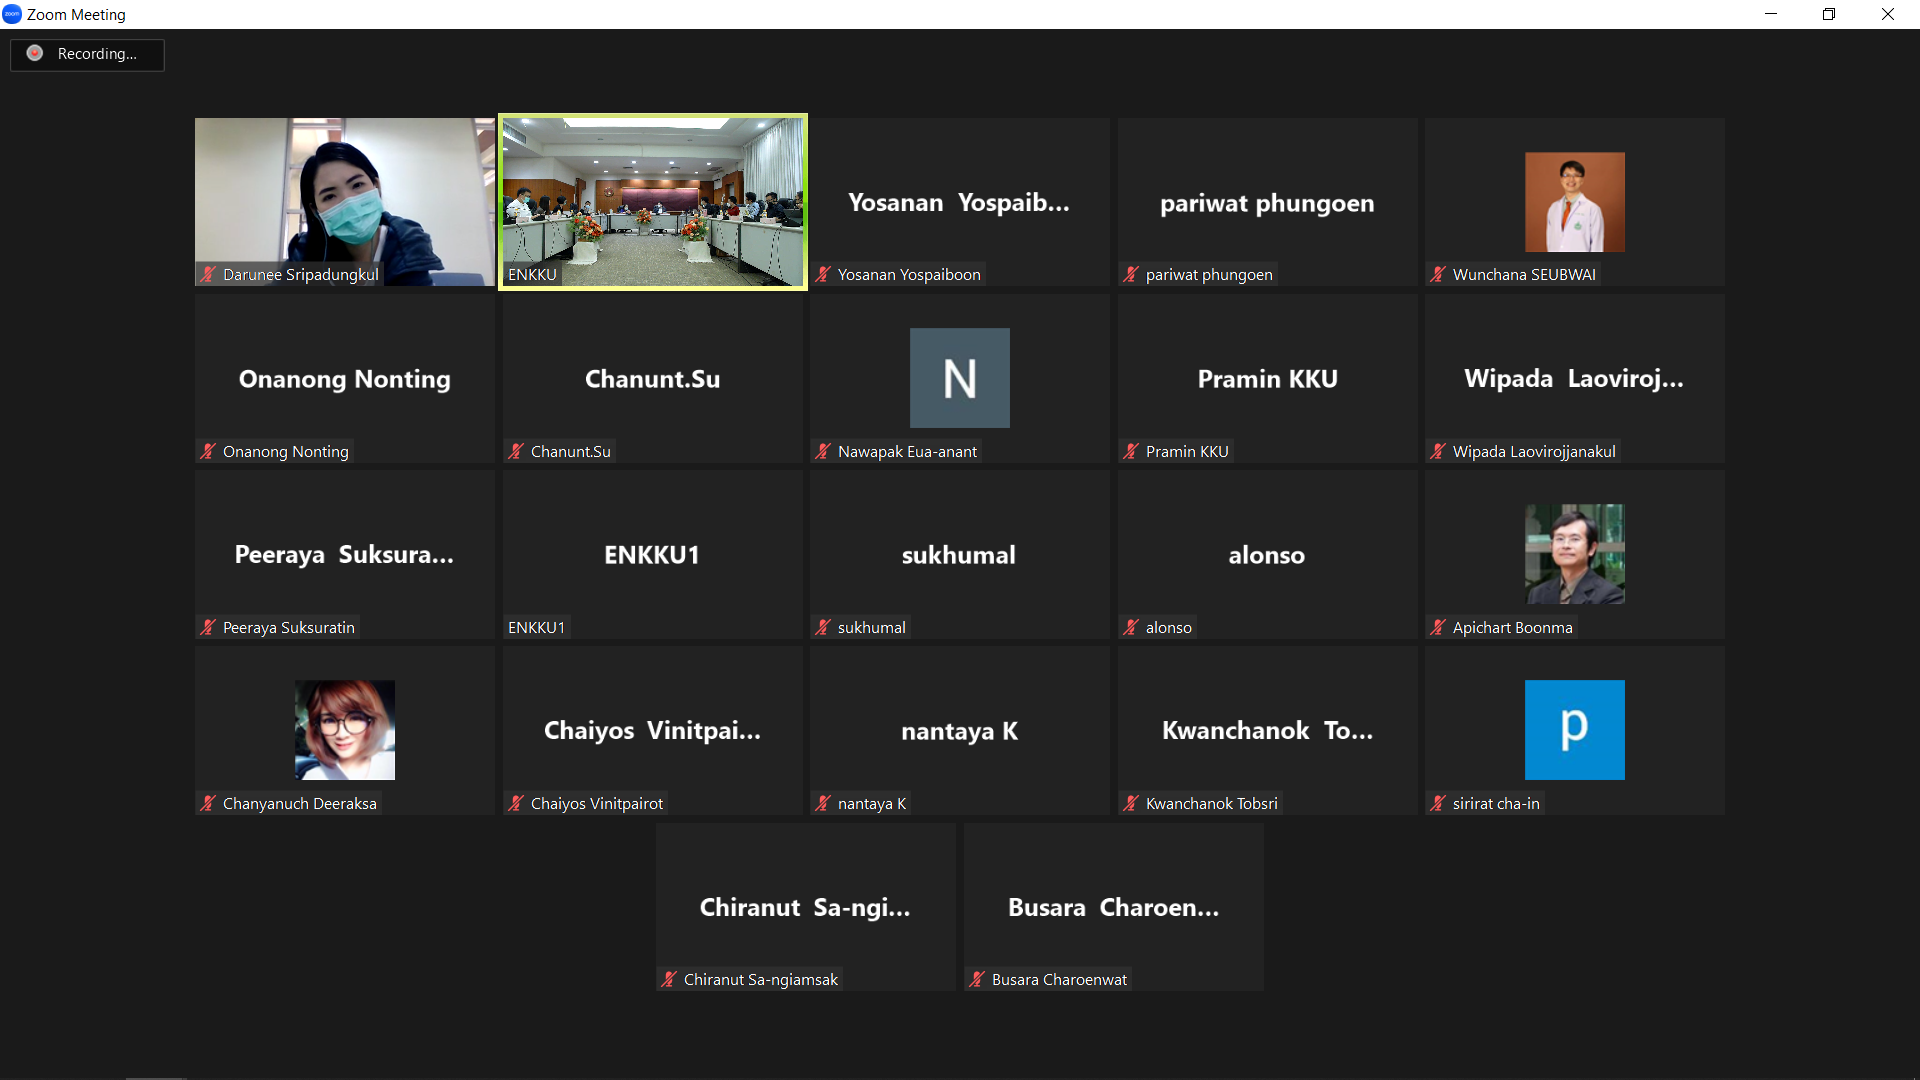This screenshot has height=1080, width=1920.
Task: Click the 'Apichart Boonma' name label
Action: 1512,627
